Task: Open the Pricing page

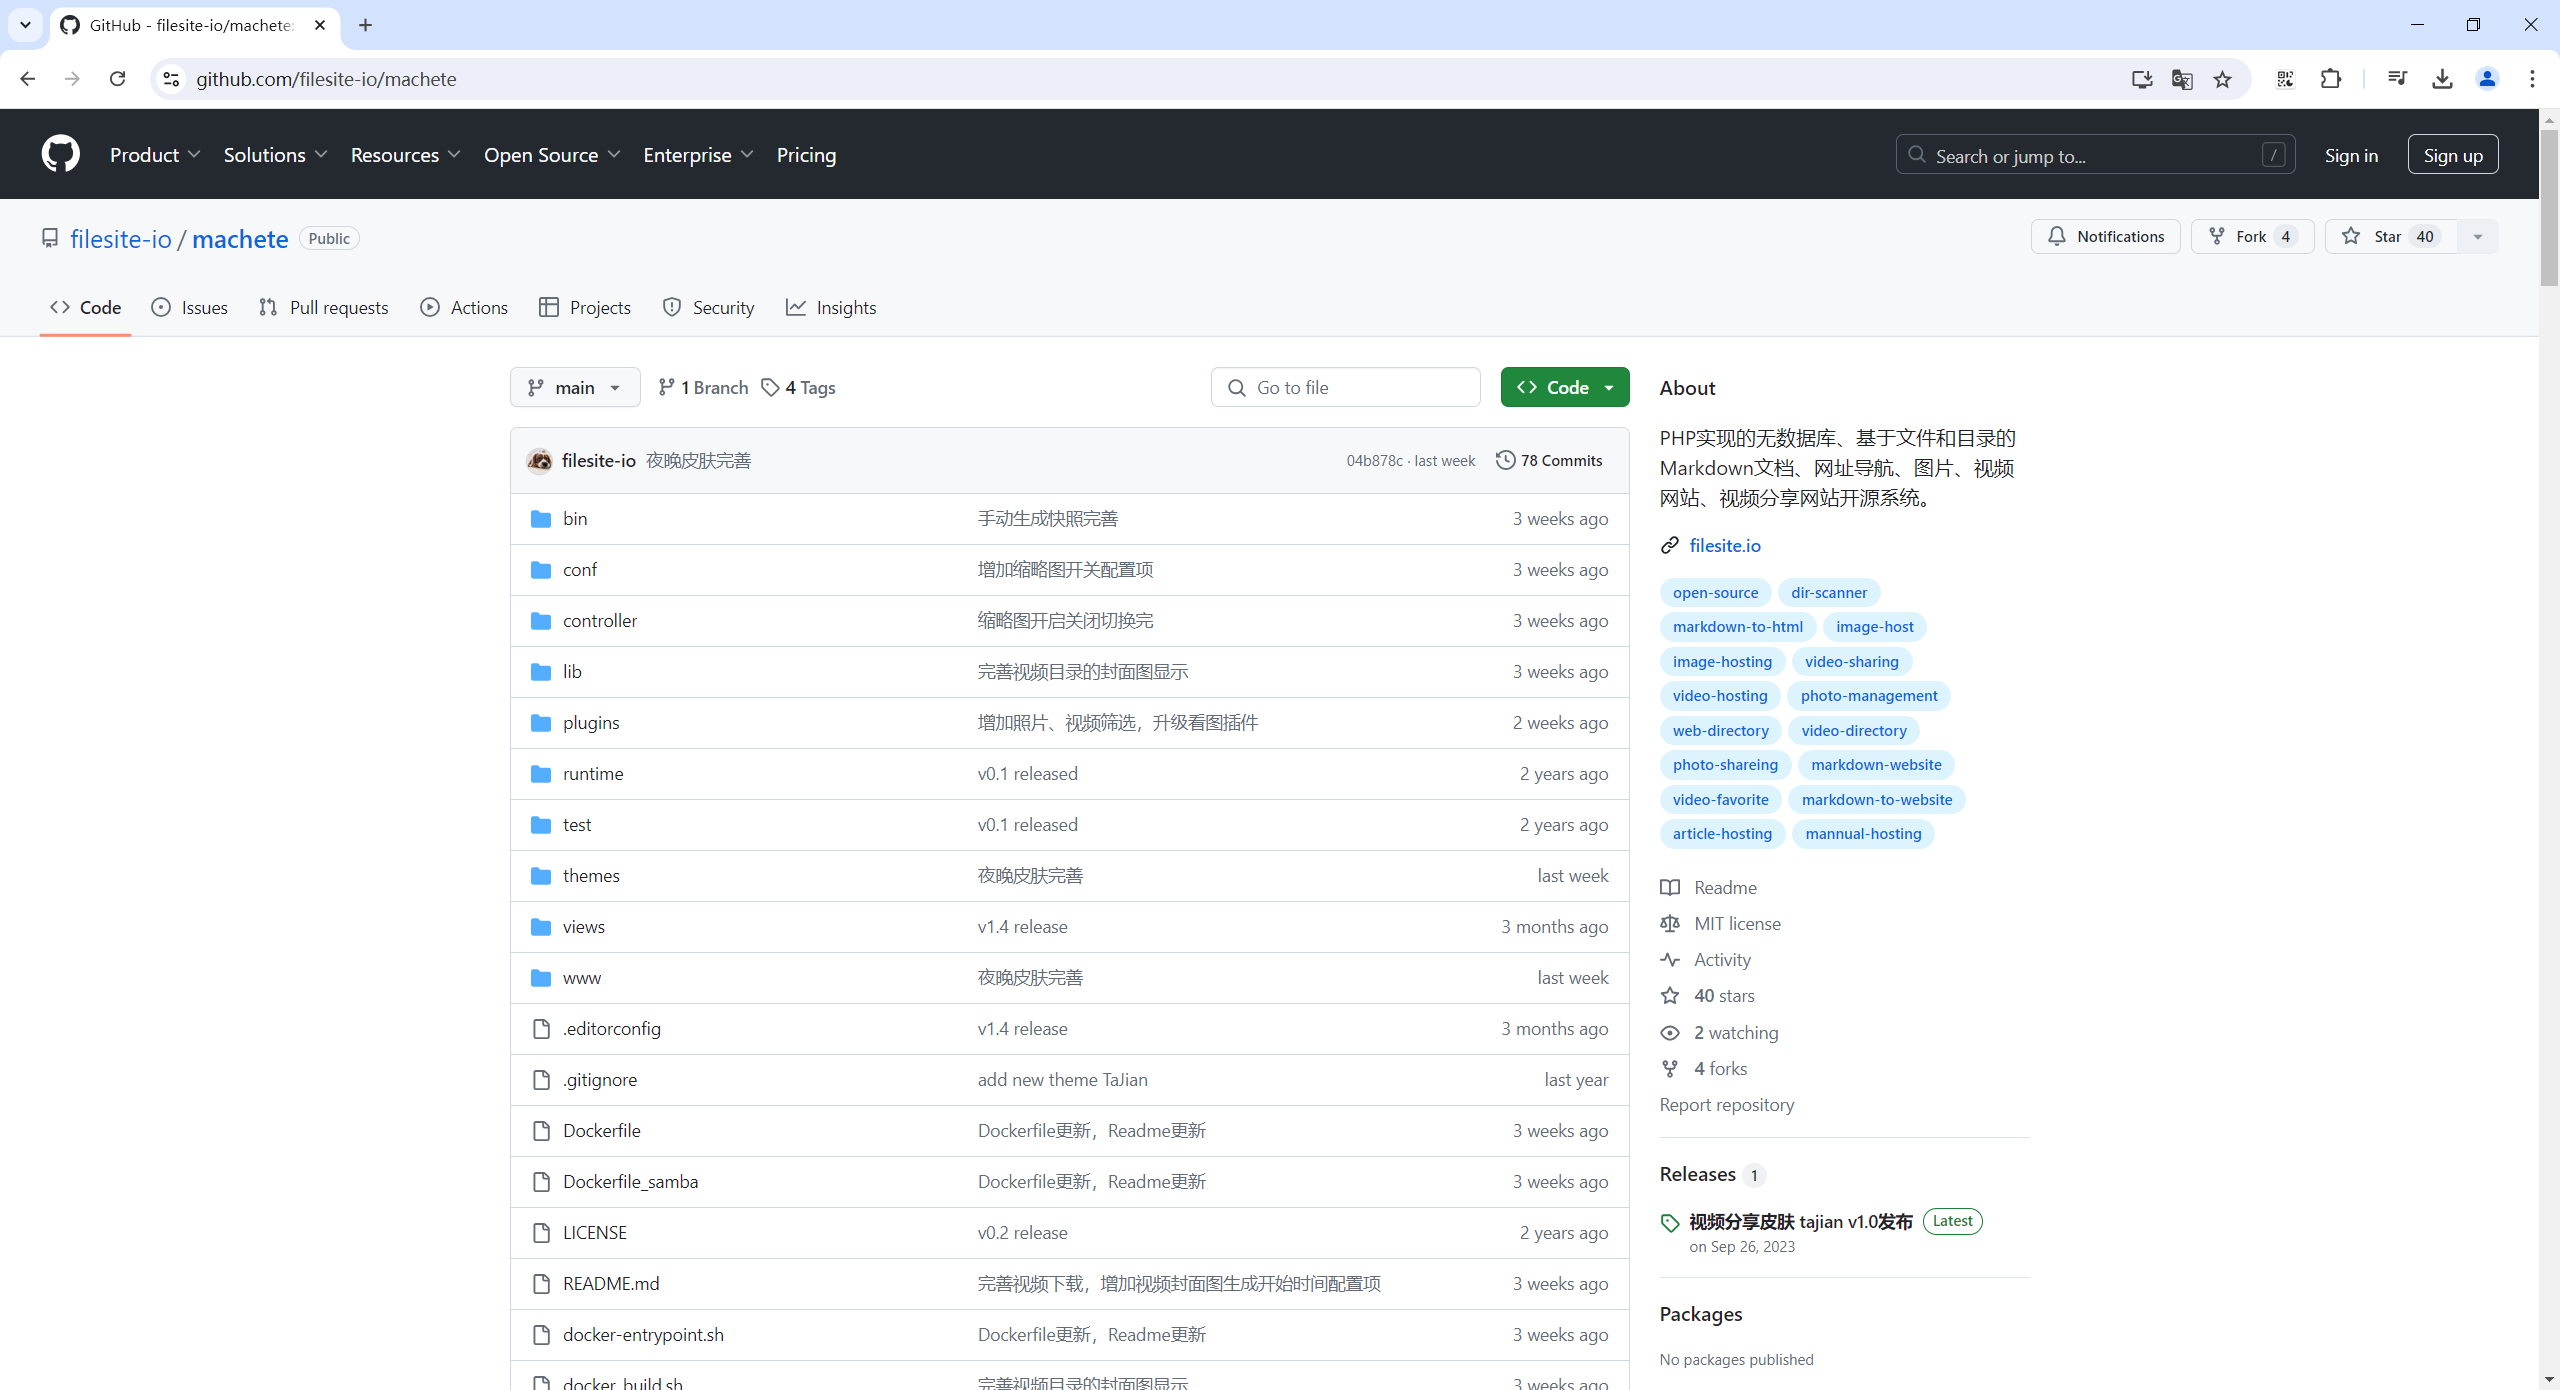Action: point(806,155)
